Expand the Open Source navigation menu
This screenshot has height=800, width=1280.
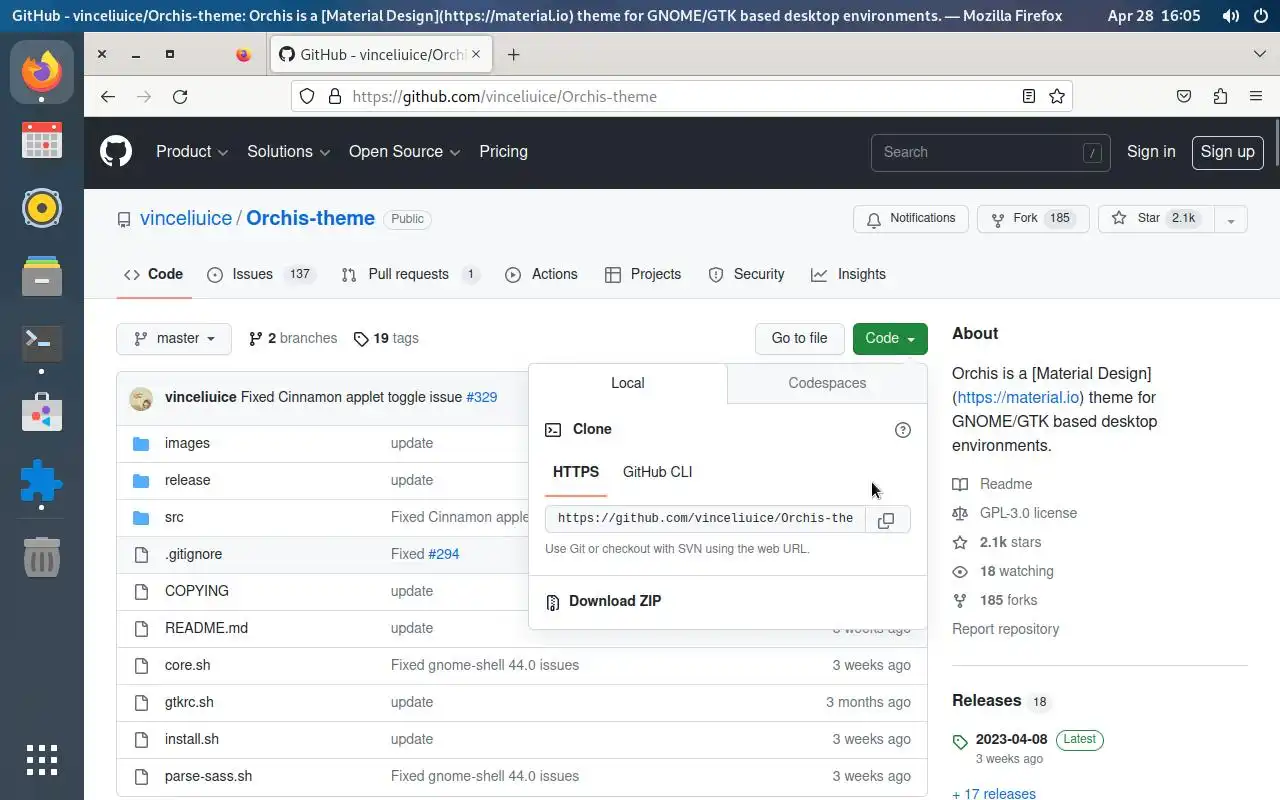coord(404,152)
